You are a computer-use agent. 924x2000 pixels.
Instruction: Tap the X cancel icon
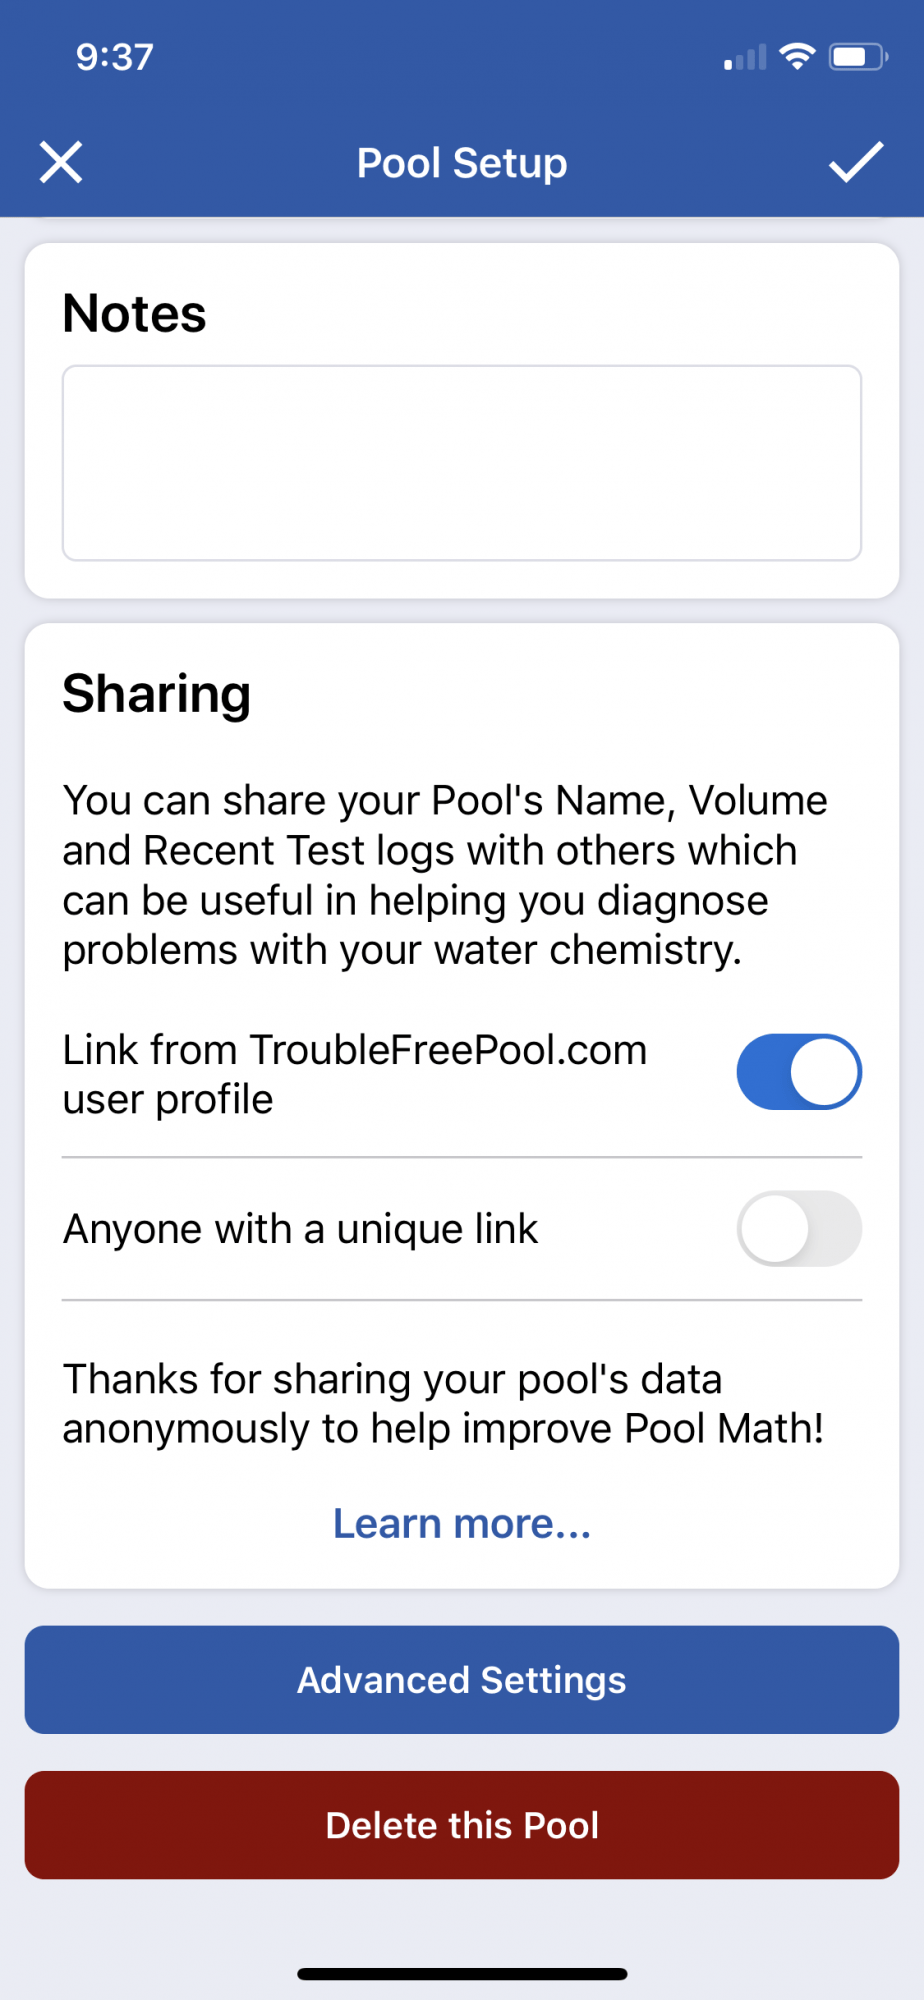61,162
